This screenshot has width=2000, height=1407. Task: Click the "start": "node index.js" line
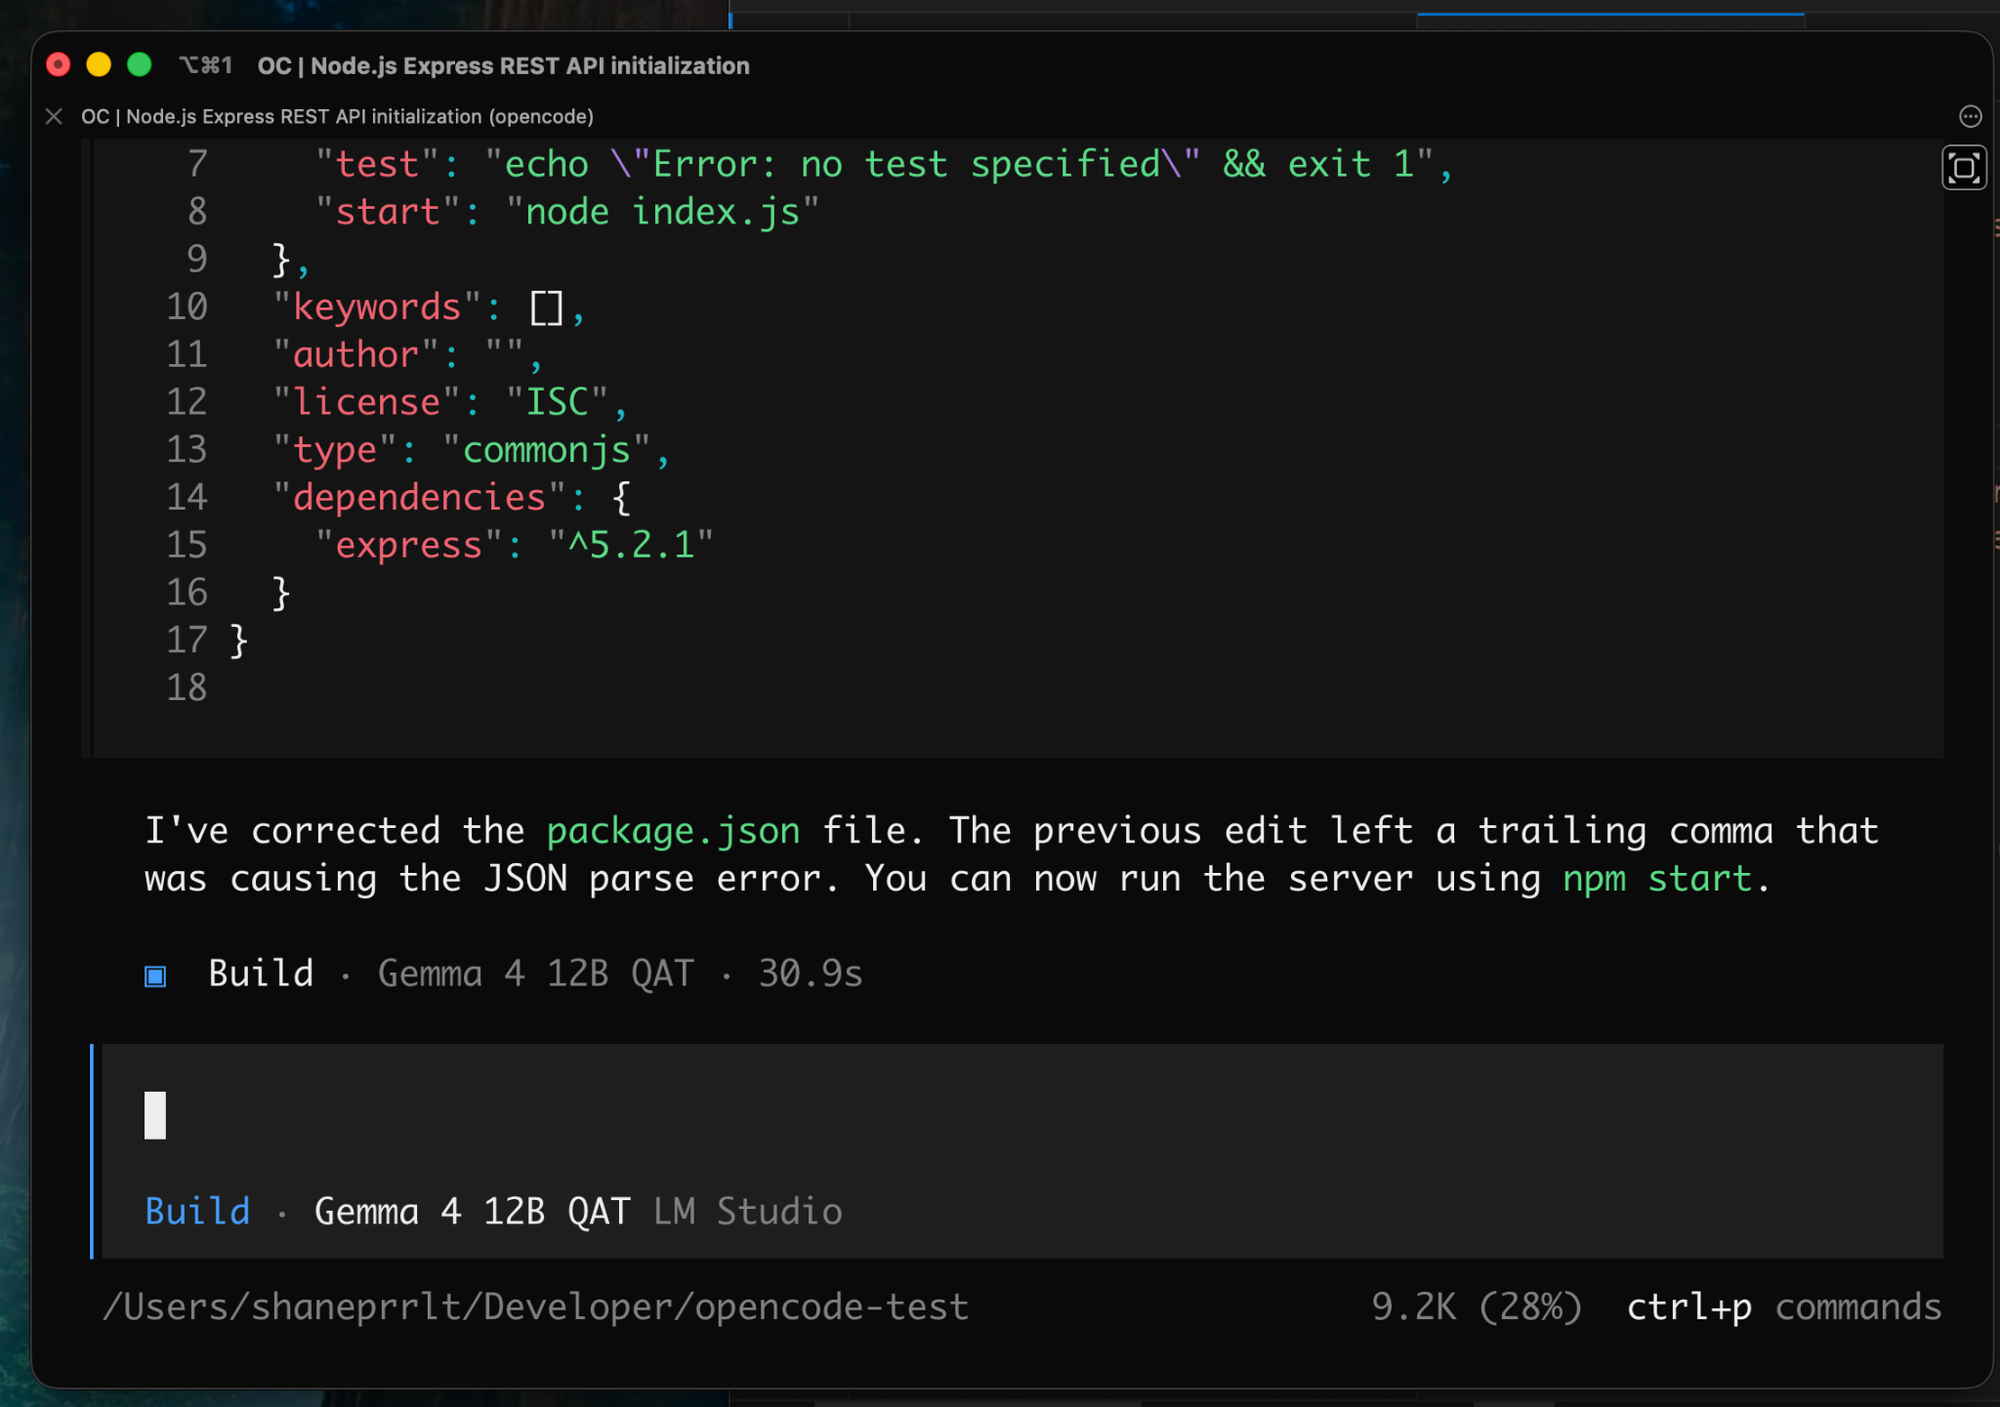click(x=567, y=212)
